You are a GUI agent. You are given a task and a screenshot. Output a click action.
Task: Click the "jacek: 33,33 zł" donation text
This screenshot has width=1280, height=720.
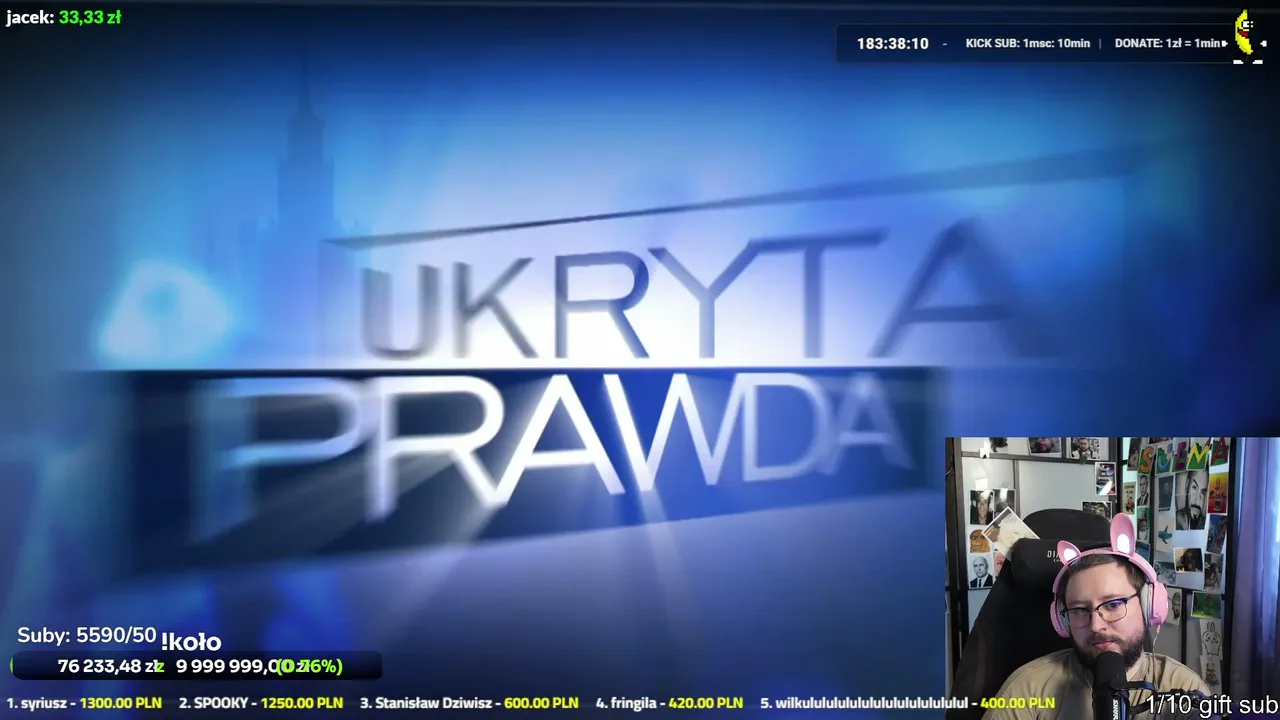click(63, 17)
